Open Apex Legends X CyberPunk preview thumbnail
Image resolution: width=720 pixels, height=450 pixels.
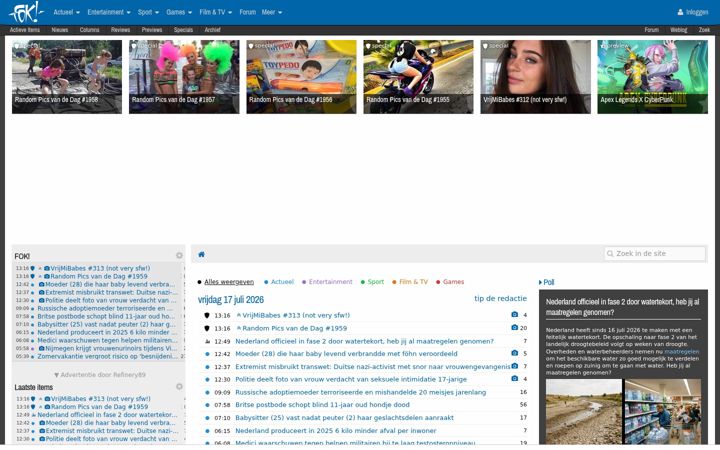652,77
